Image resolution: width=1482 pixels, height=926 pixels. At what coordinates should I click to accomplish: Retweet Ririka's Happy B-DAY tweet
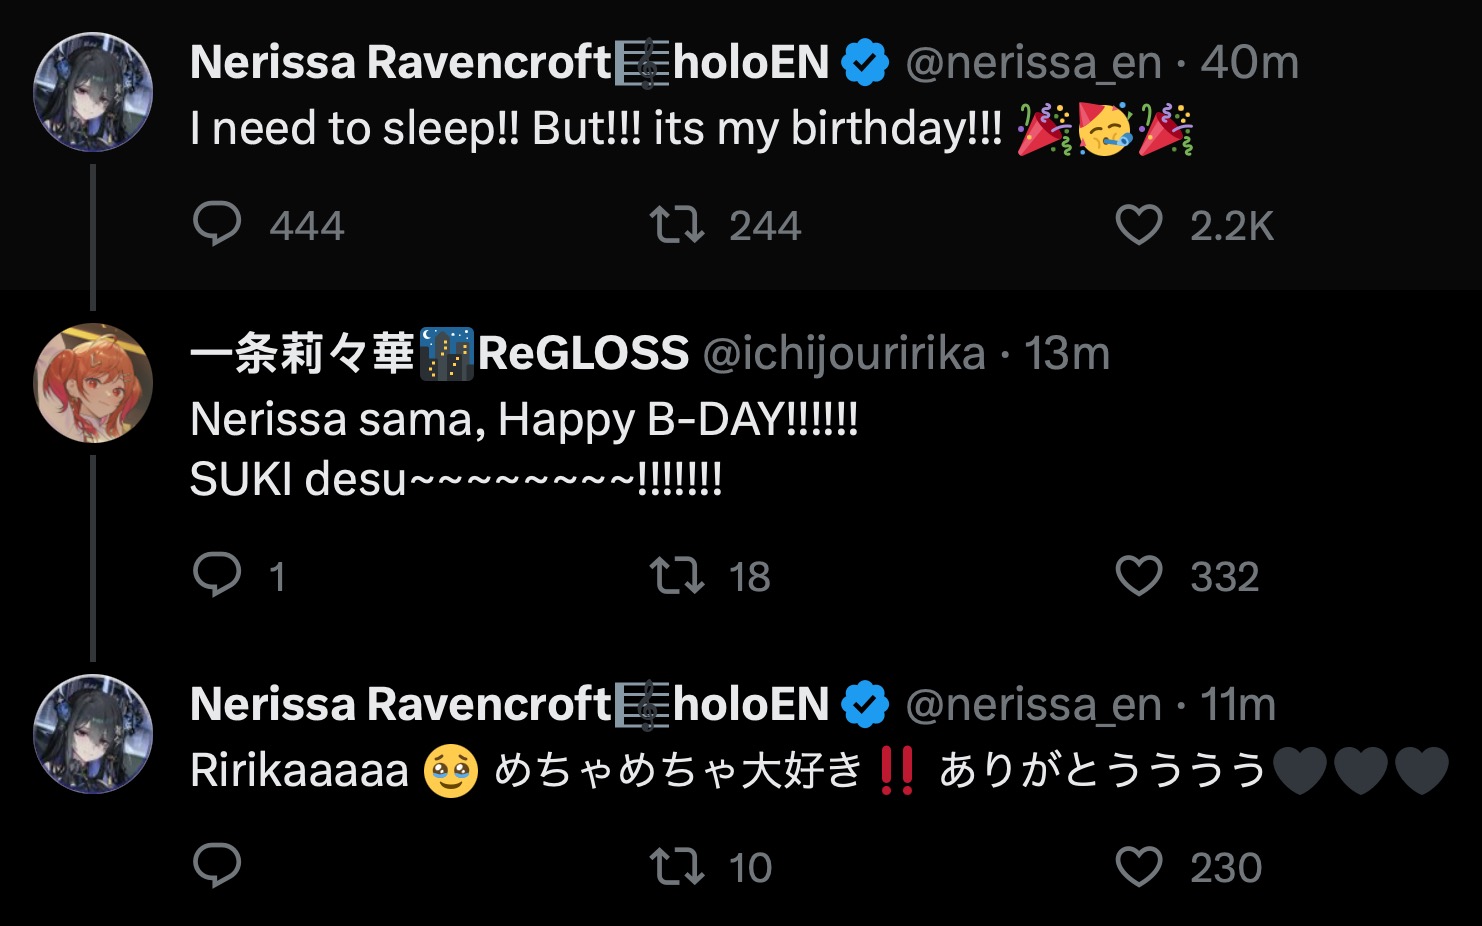click(677, 576)
